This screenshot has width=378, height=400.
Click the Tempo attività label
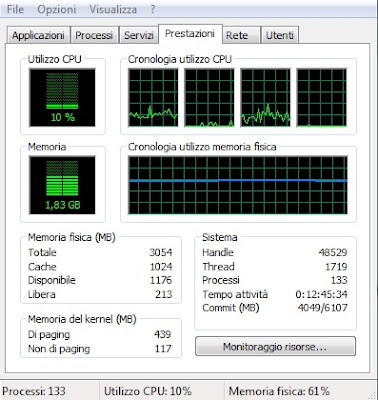pos(235,294)
